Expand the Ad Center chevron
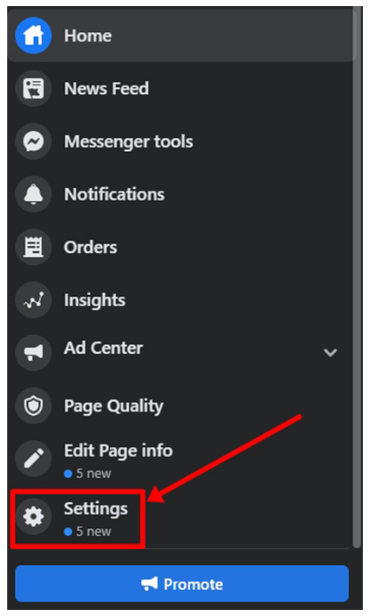 click(330, 352)
